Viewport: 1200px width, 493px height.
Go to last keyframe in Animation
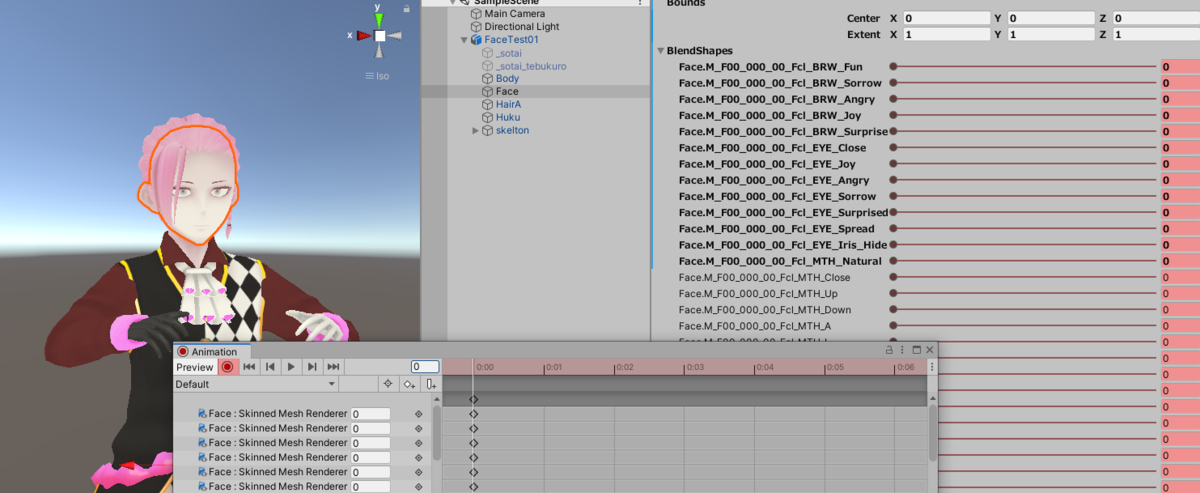click(x=333, y=367)
